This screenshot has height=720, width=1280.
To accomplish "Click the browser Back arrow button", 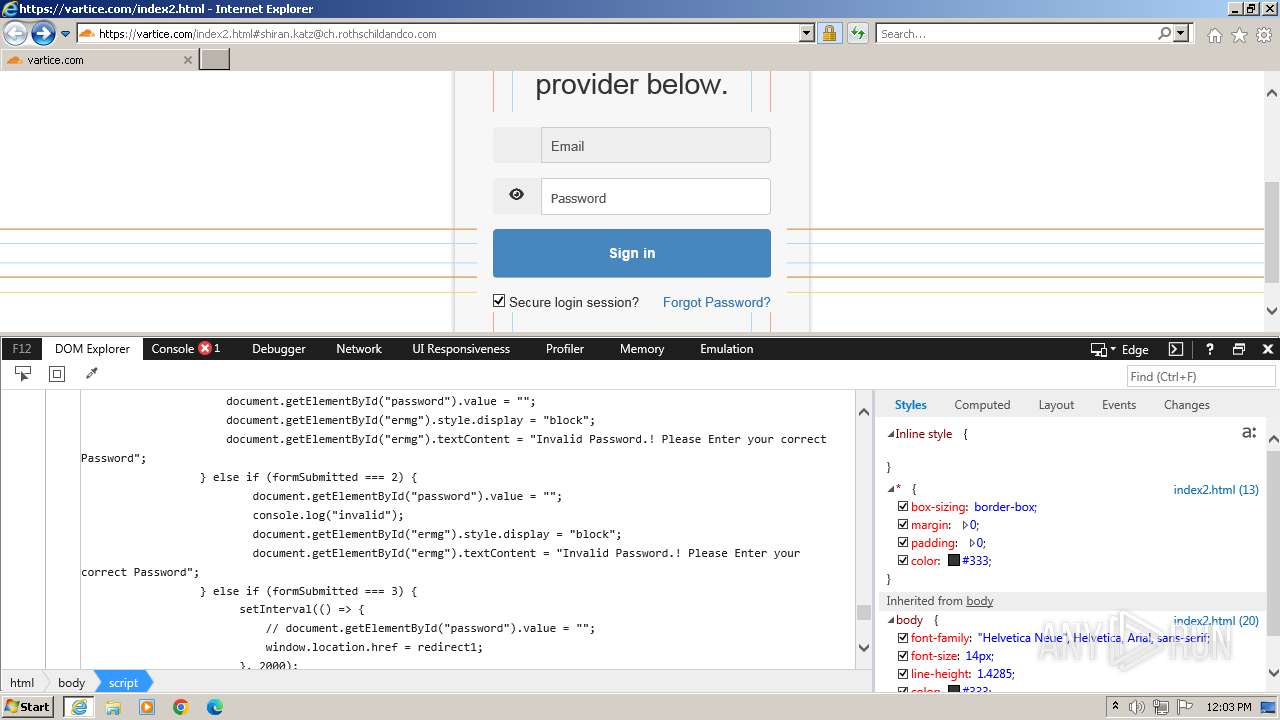I will (x=16, y=34).
